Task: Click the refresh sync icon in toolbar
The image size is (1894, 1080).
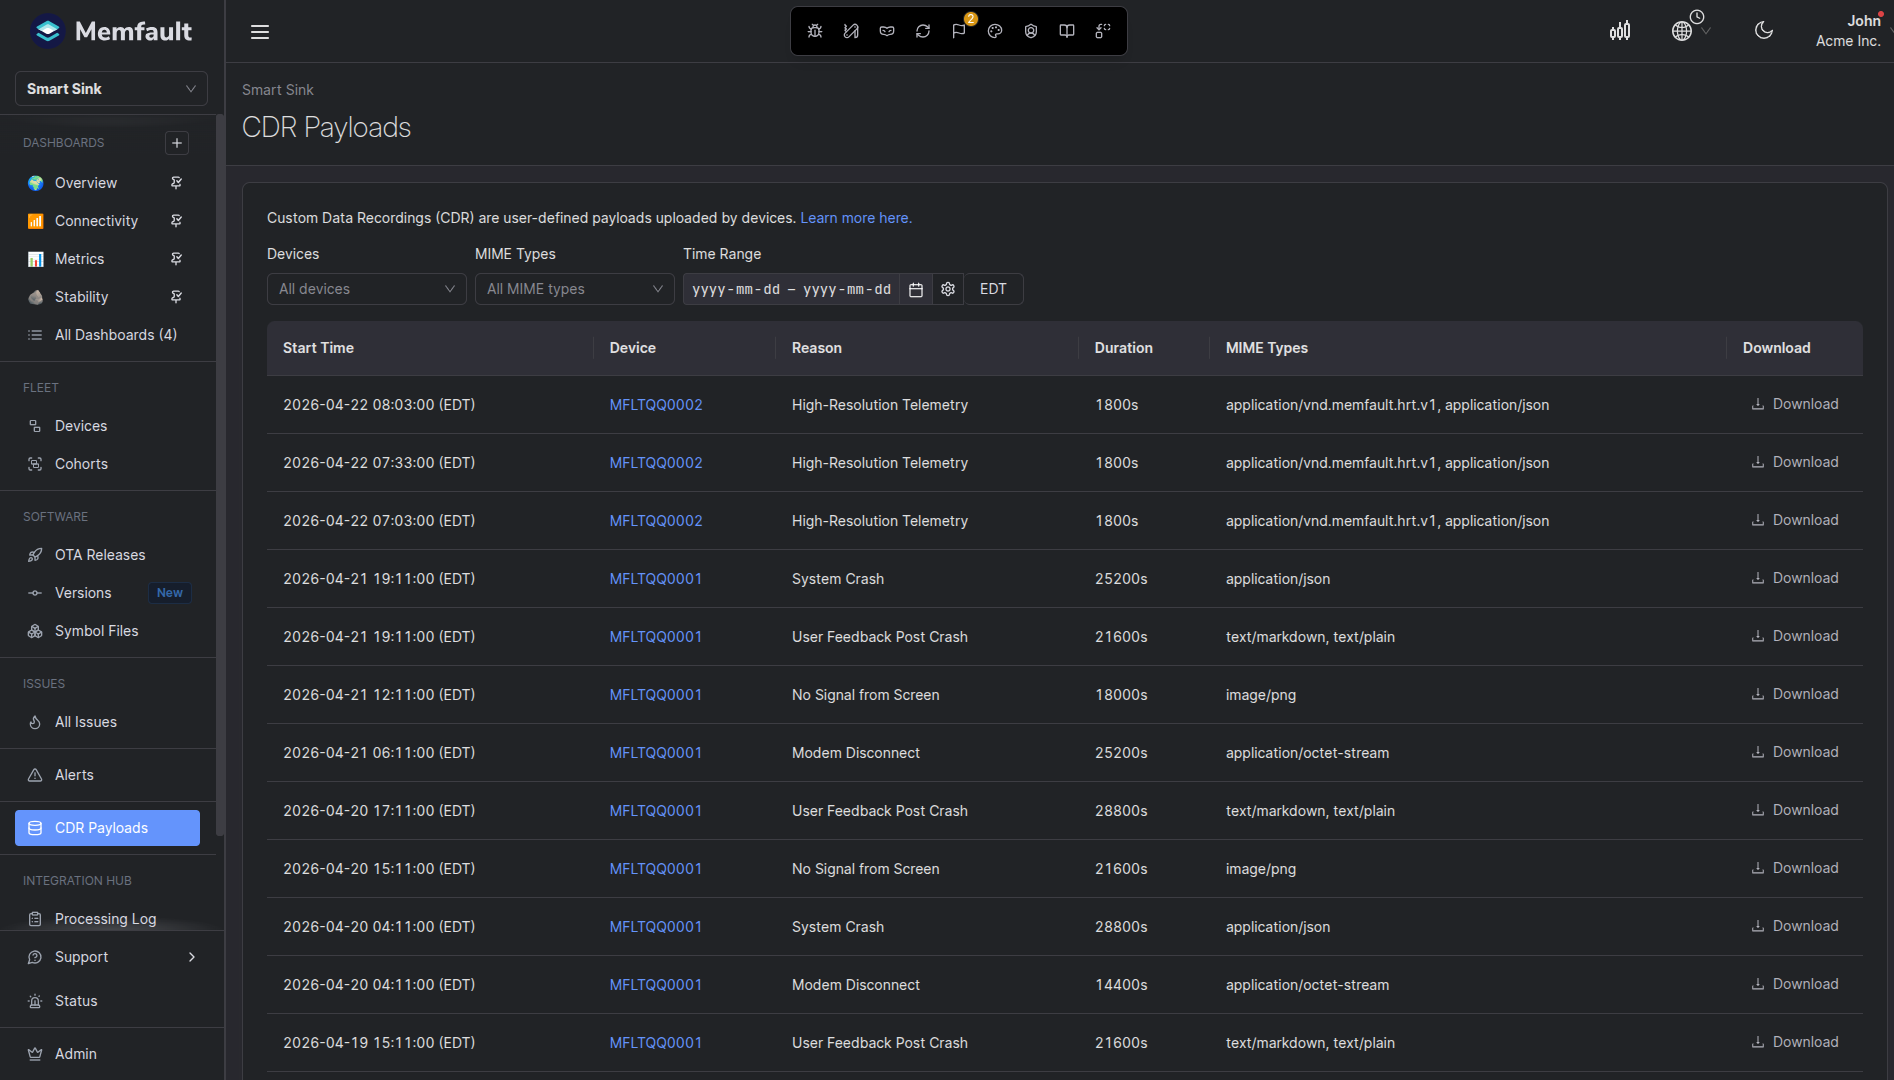Action: click(923, 31)
